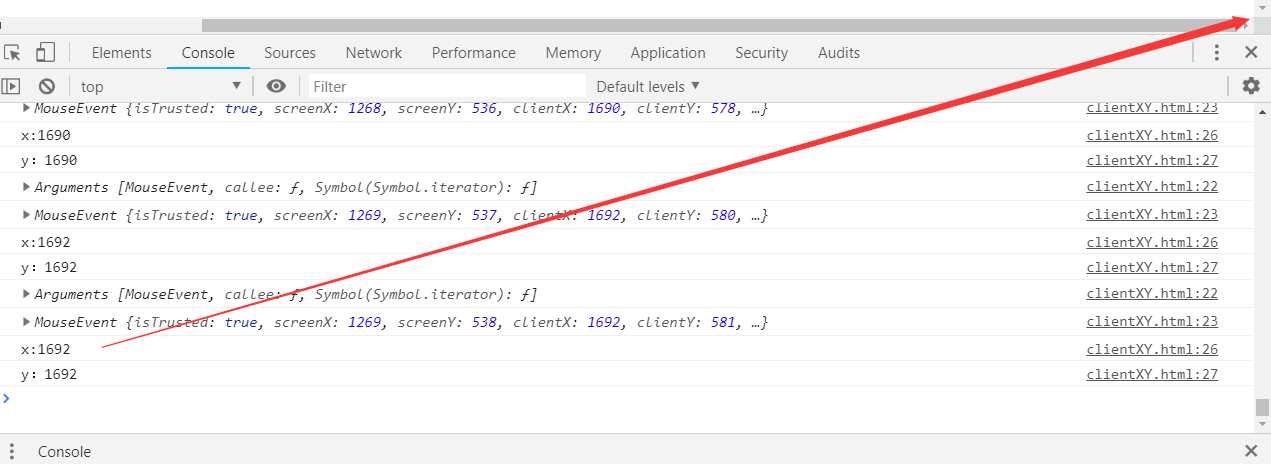Open the Application tab
The height and width of the screenshot is (464, 1271).
[668, 53]
